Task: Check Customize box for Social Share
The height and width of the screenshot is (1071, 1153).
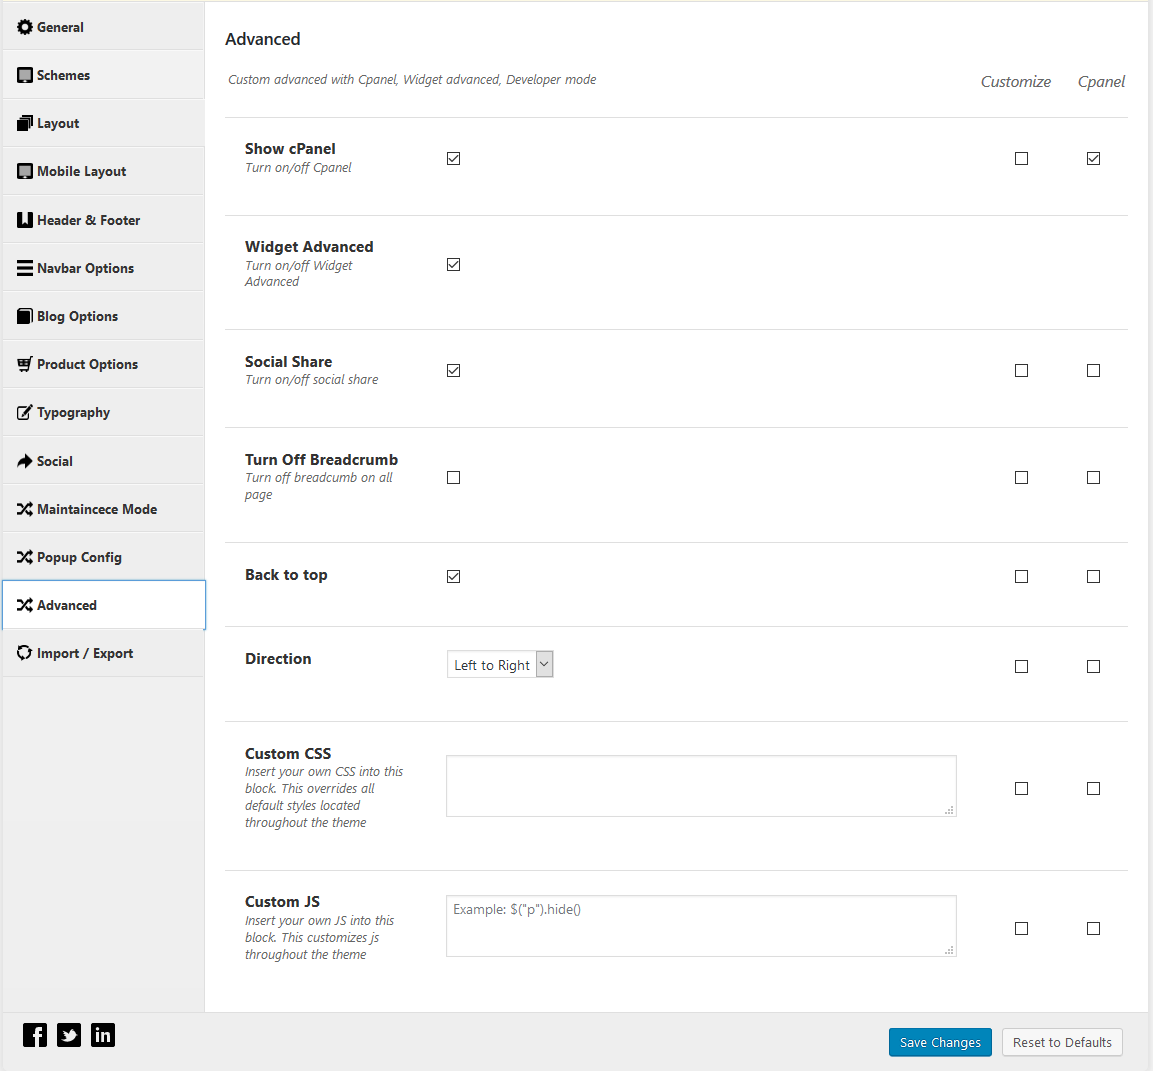Action: pos(1021,371)
